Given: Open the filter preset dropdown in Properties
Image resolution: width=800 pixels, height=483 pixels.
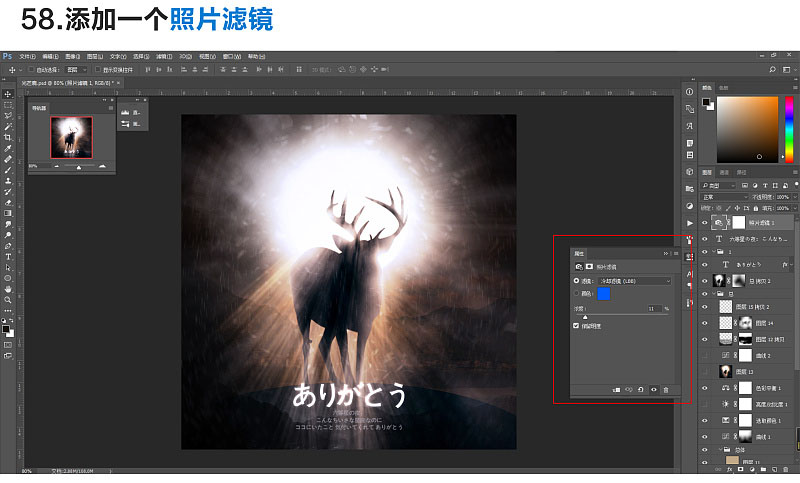Looking at the screenshot, I should click(635, 281).
